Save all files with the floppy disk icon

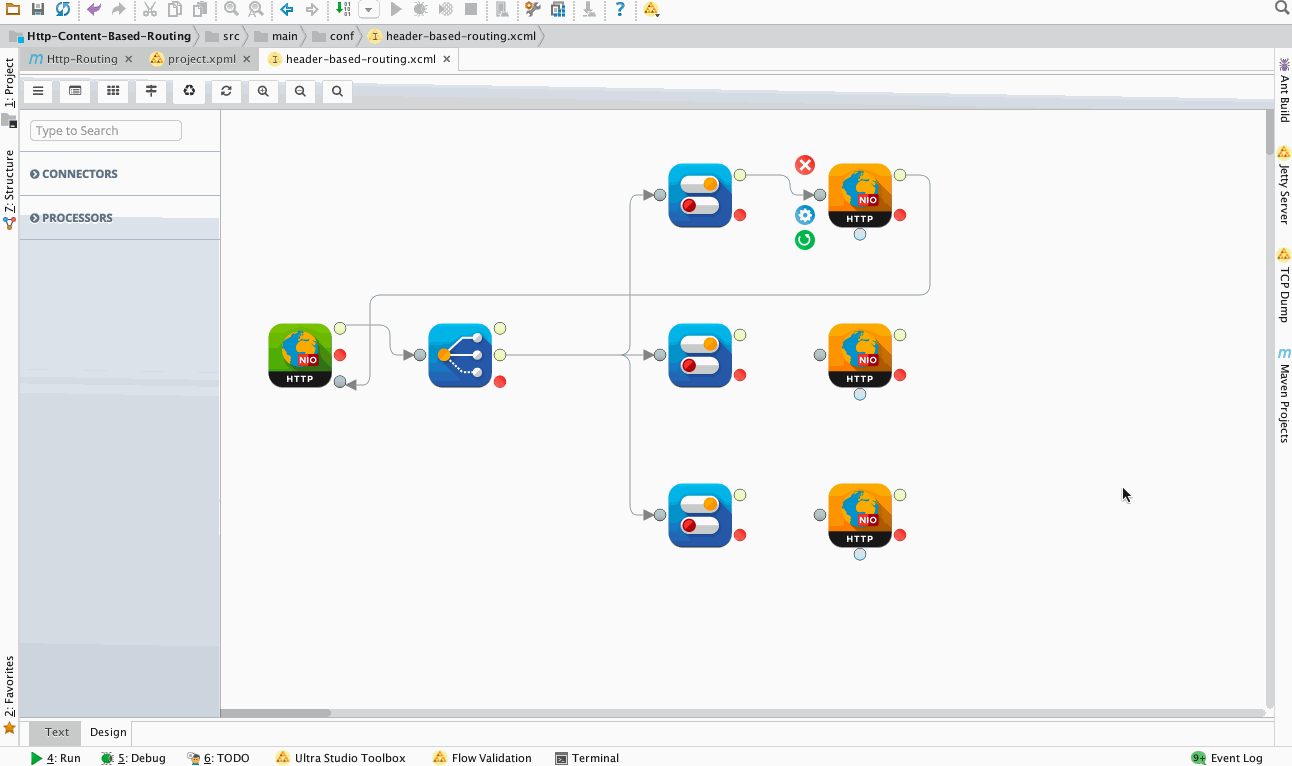click(38, 9)
